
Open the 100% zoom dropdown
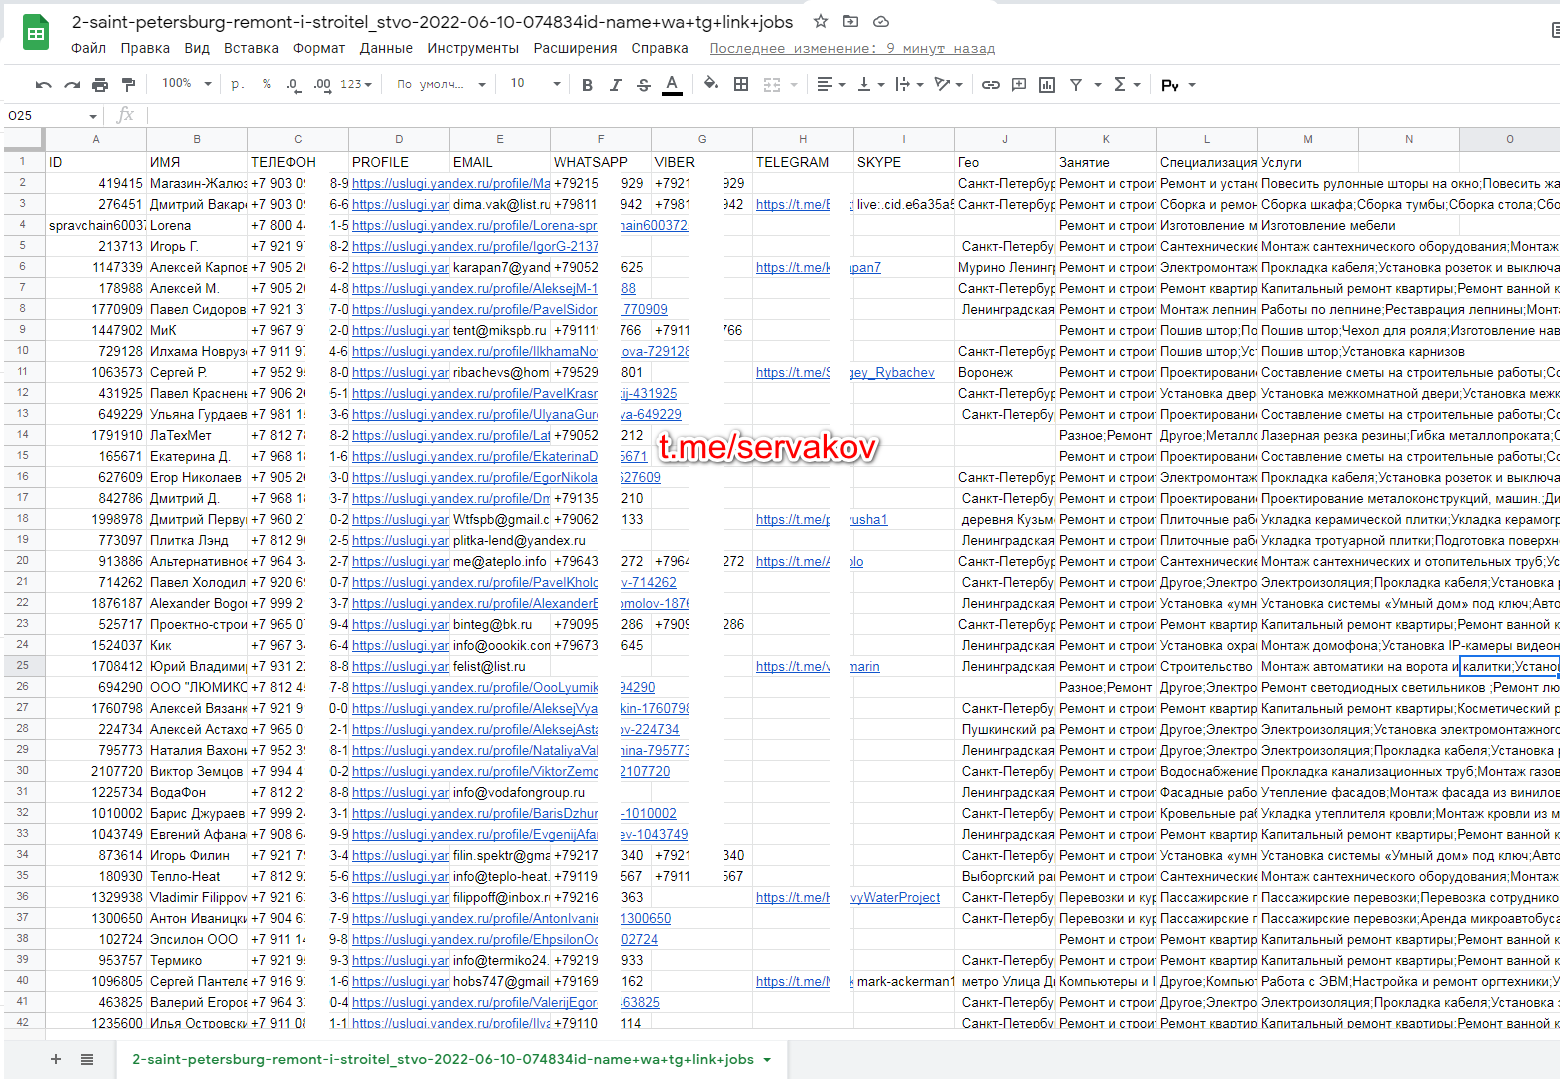[187, 84]
